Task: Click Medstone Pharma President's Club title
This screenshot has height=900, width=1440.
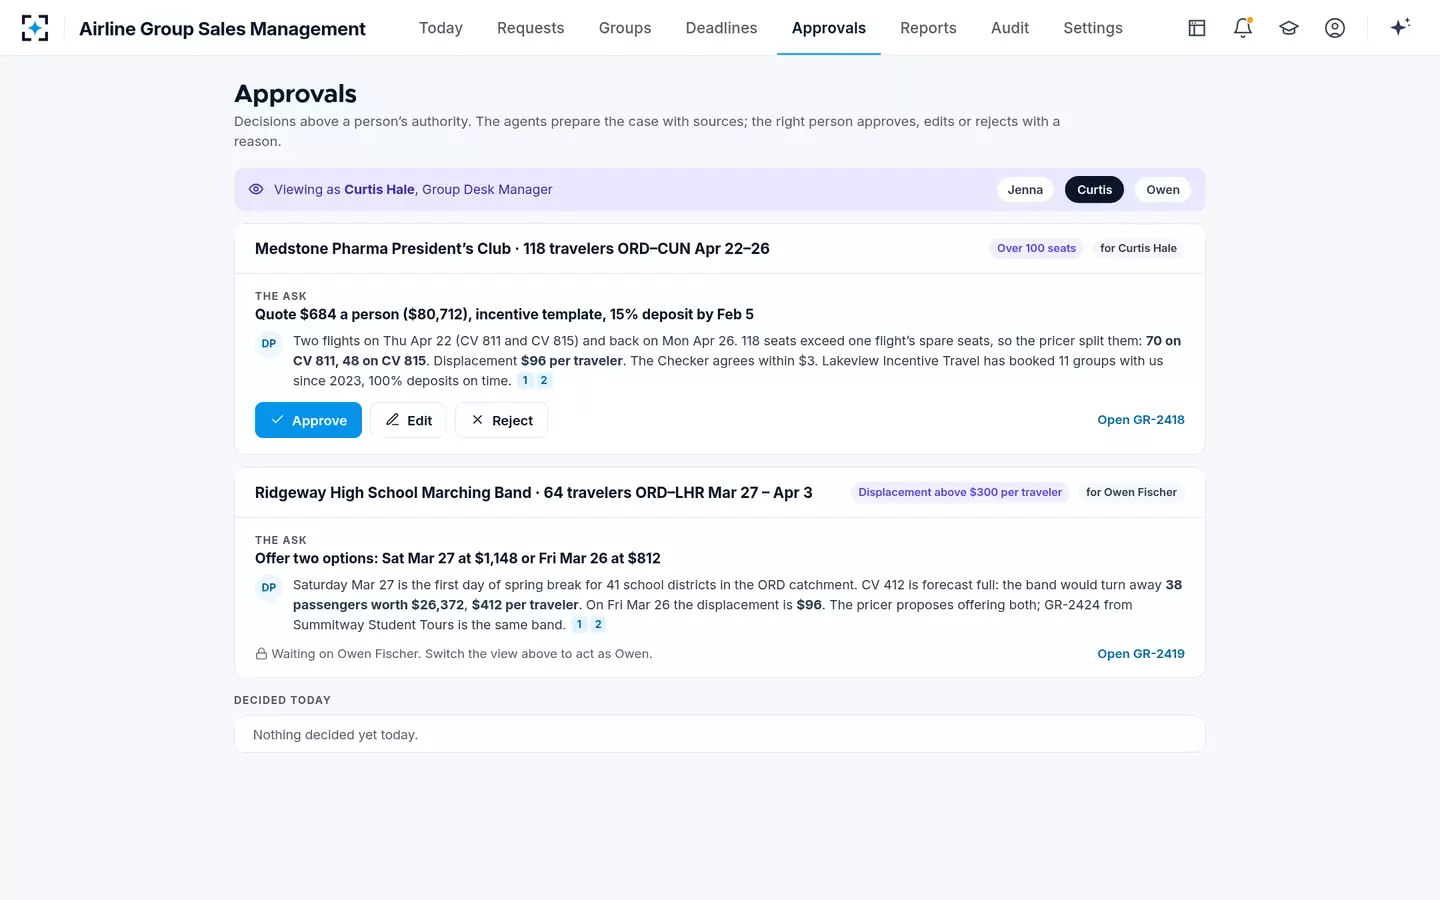Action: point(512,249)
